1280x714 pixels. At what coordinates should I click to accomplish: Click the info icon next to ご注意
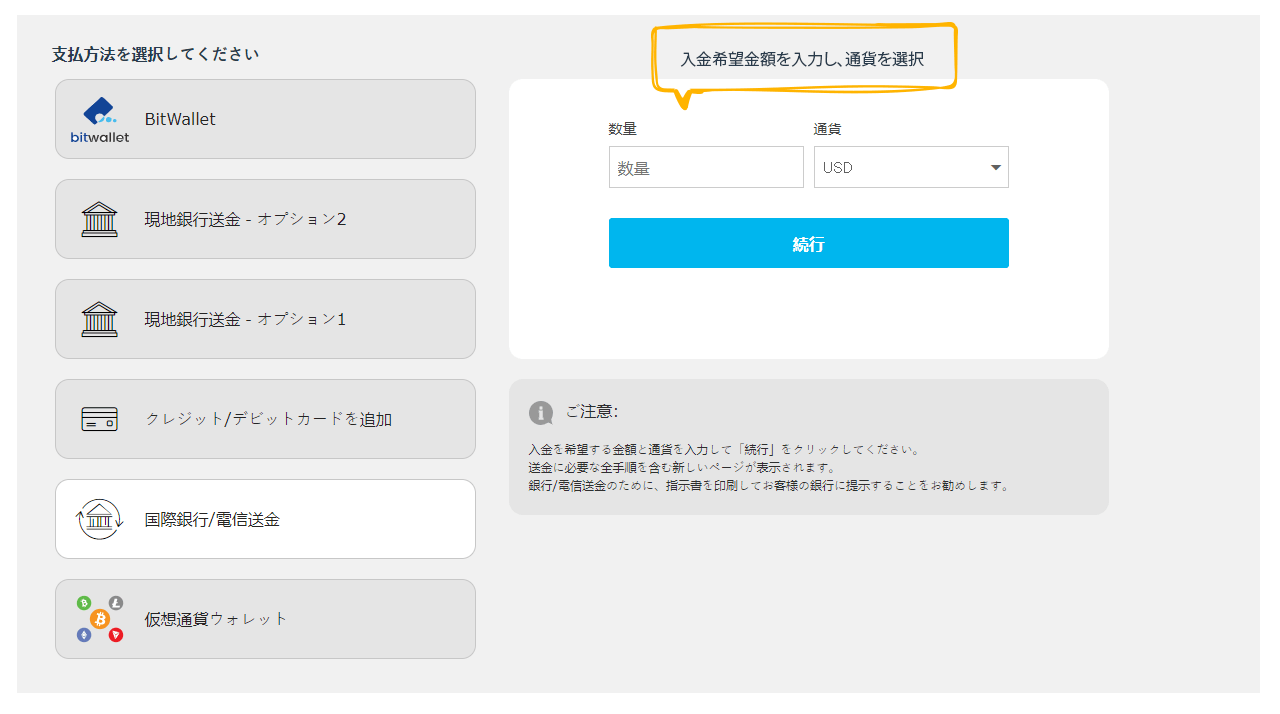(x=541, y=413)
